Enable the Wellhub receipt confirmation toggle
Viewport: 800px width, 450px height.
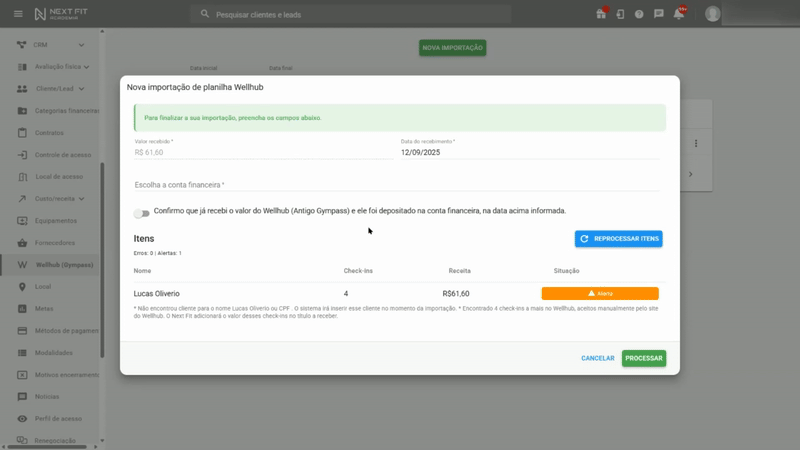(141, 213)
